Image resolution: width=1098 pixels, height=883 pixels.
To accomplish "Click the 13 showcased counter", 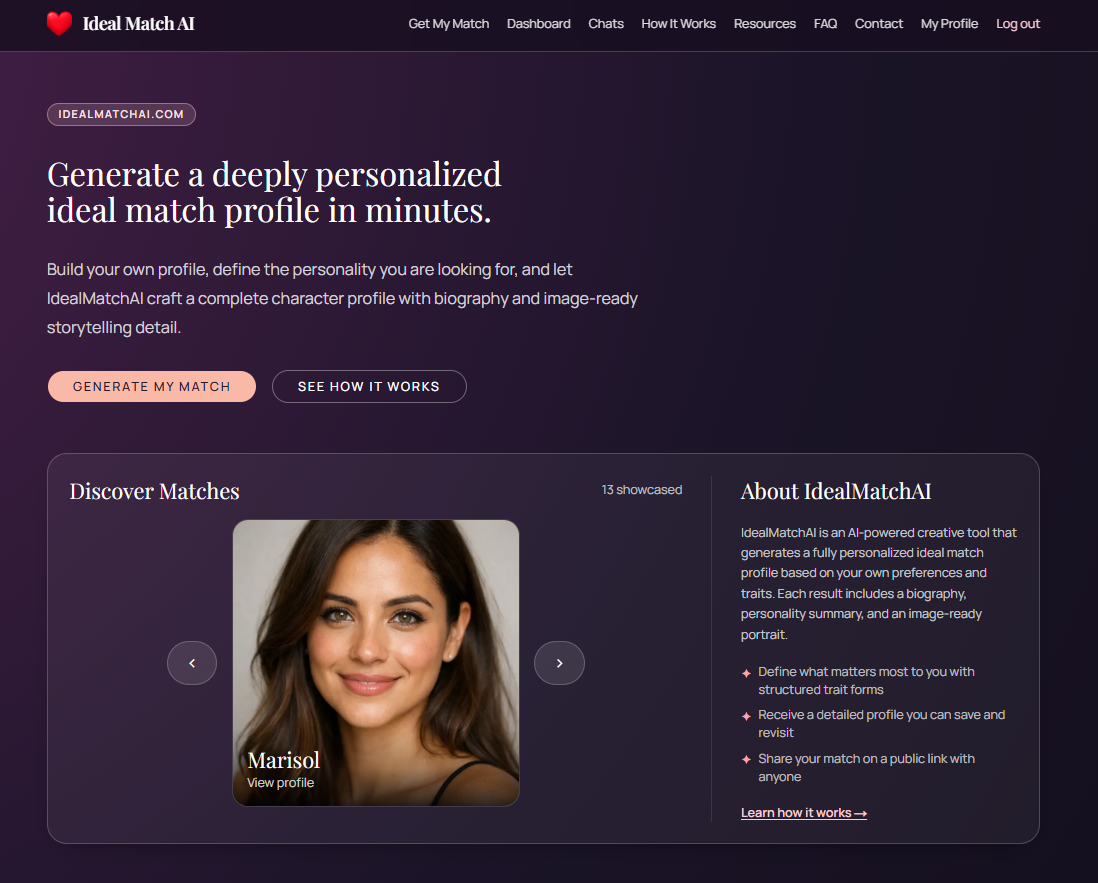I will (x=641, y=489).
